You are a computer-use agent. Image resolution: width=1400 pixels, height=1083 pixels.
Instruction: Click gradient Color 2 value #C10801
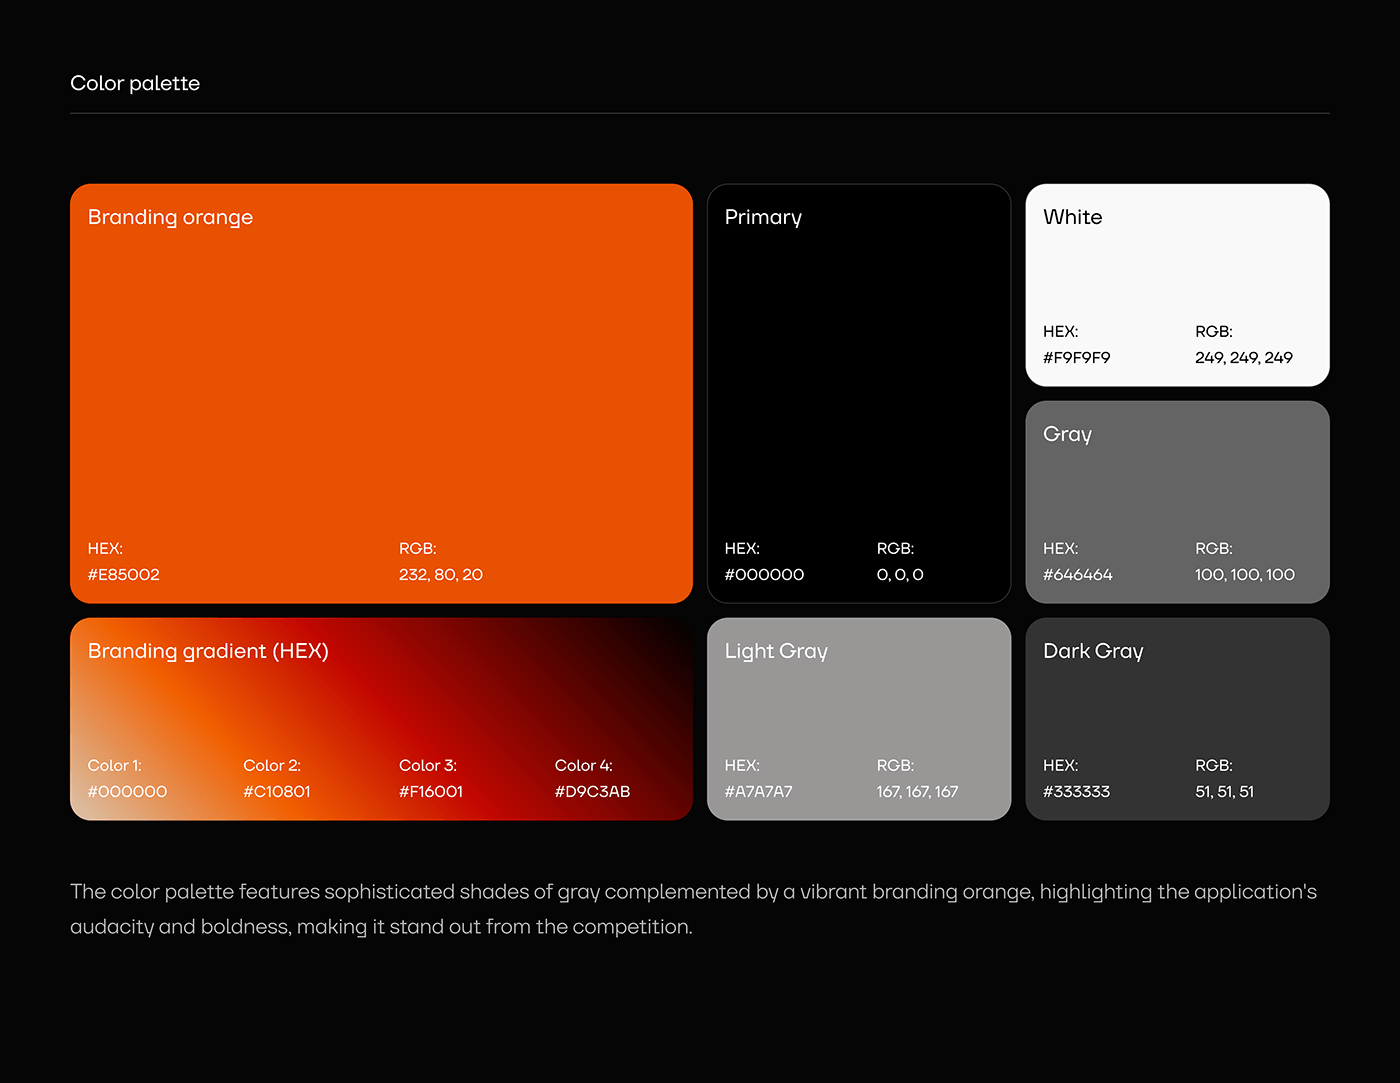[x=277, y=792]
